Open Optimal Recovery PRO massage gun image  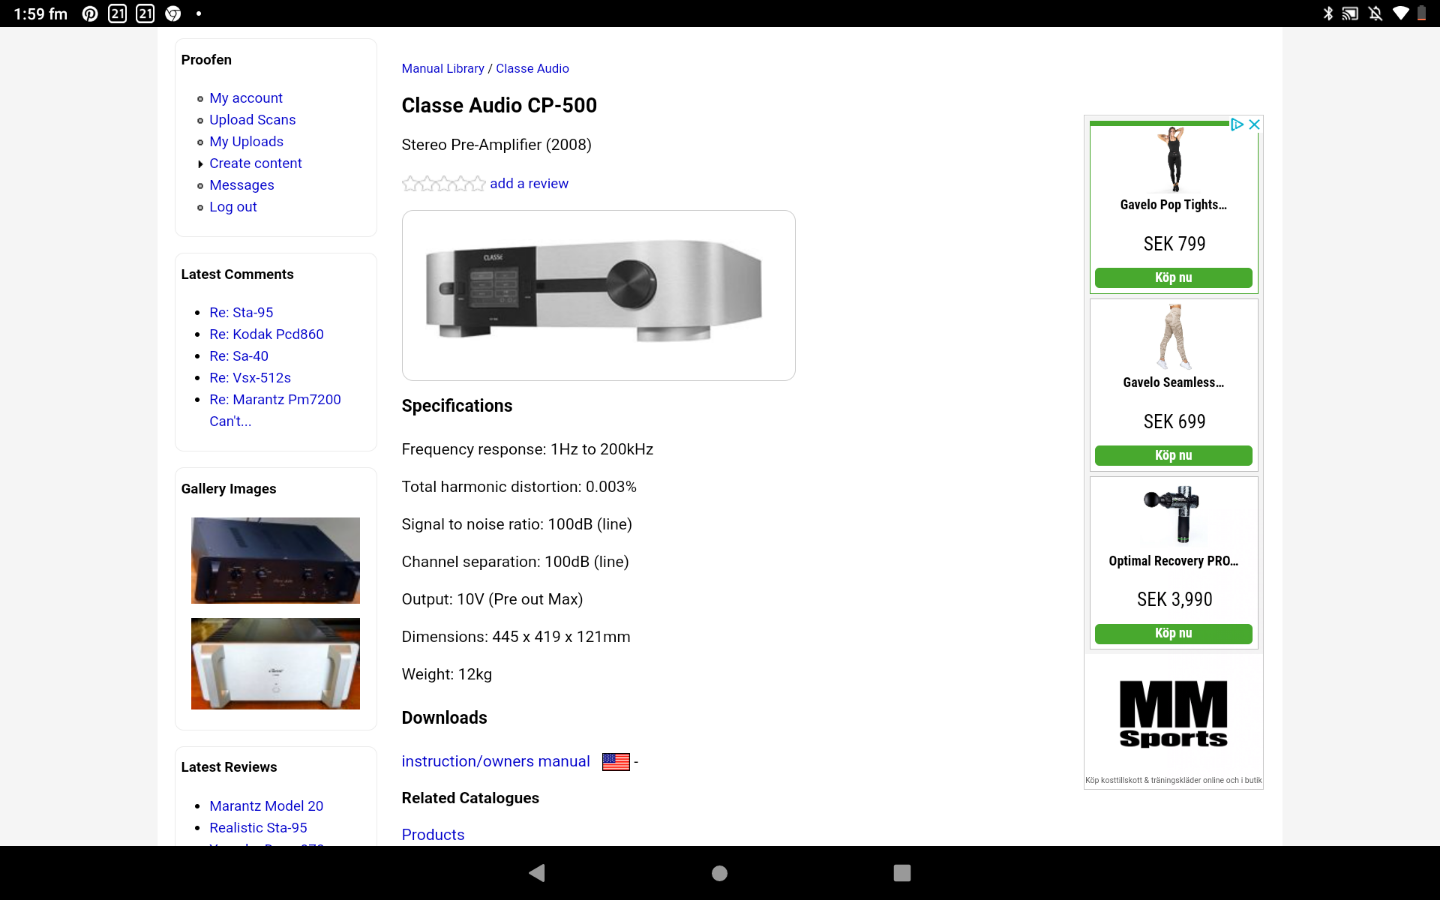point(1173,514)
